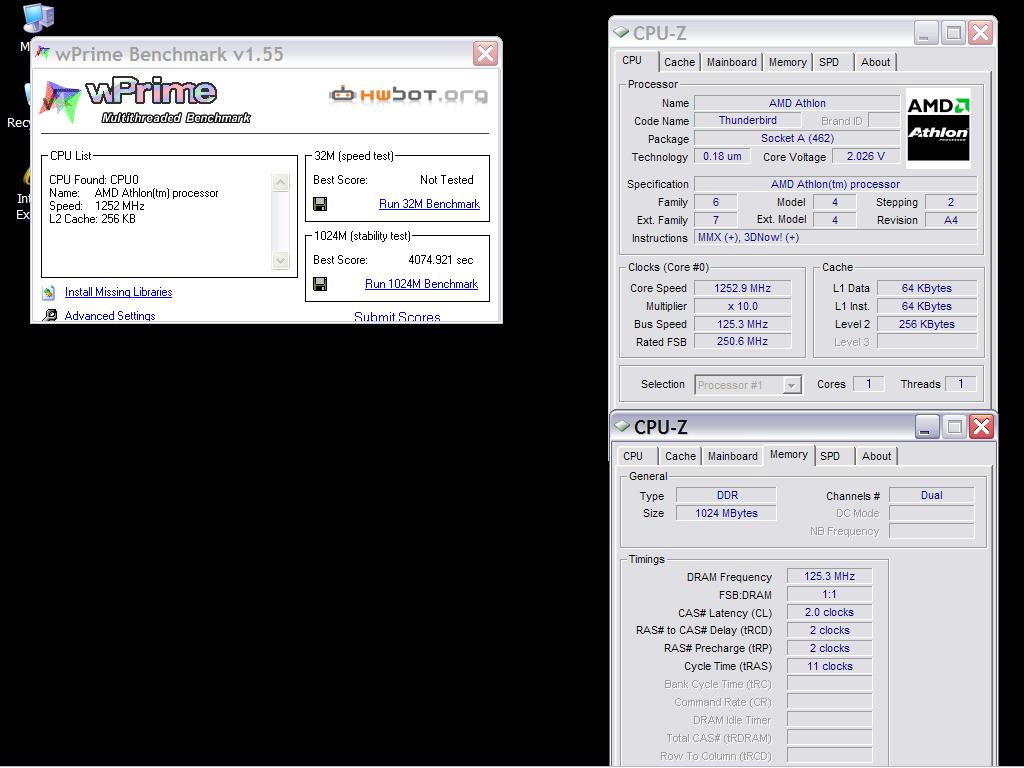1024x768 pixels.
Task: Switch to Memory tab in upper CPU-Z
Action: 787,62
